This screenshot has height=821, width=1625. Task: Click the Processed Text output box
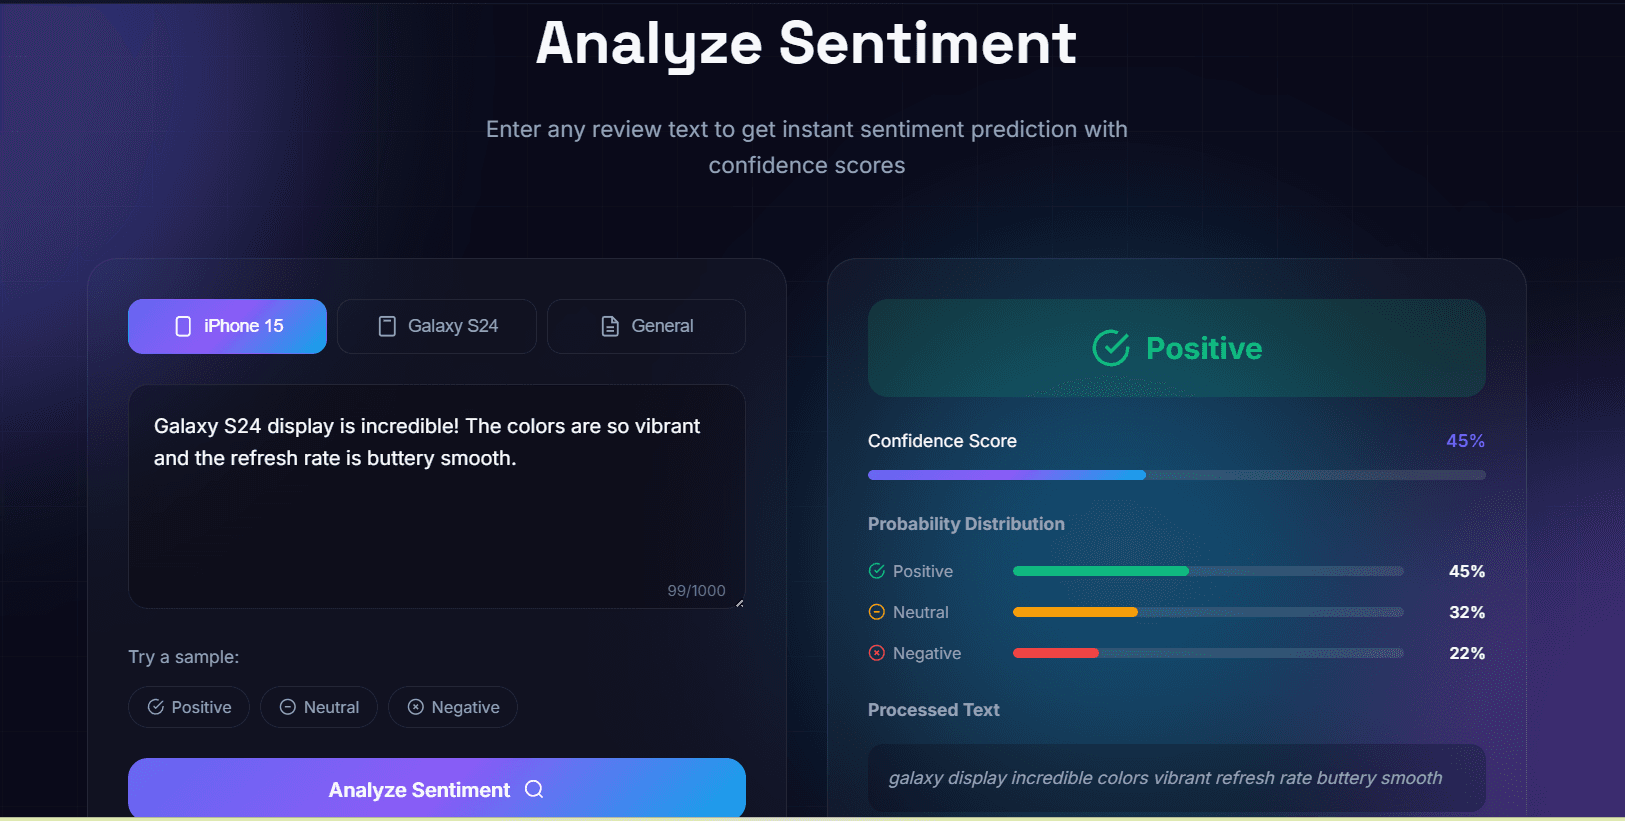tap(1176, 777)
